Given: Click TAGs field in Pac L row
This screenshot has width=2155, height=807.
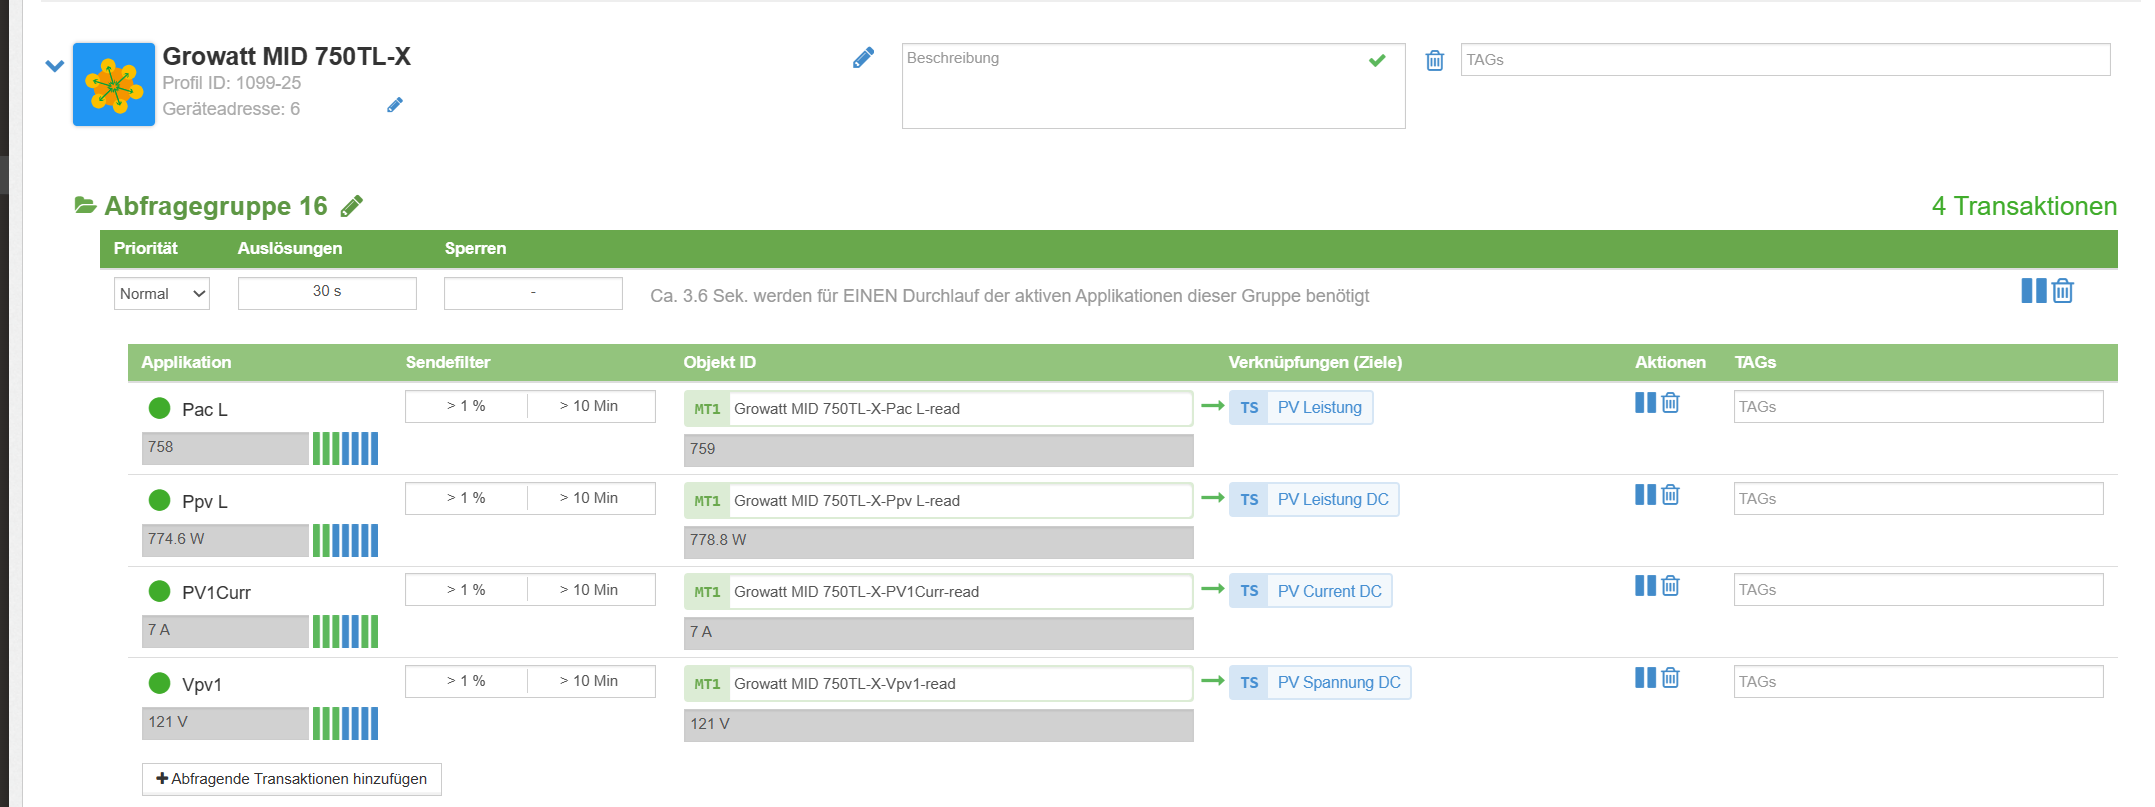Looking at the screenshot, I should coord(1918,406).
